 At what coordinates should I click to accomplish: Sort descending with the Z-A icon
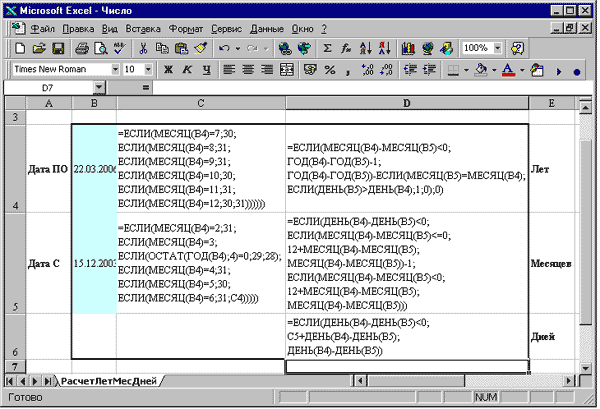[385, 49]
